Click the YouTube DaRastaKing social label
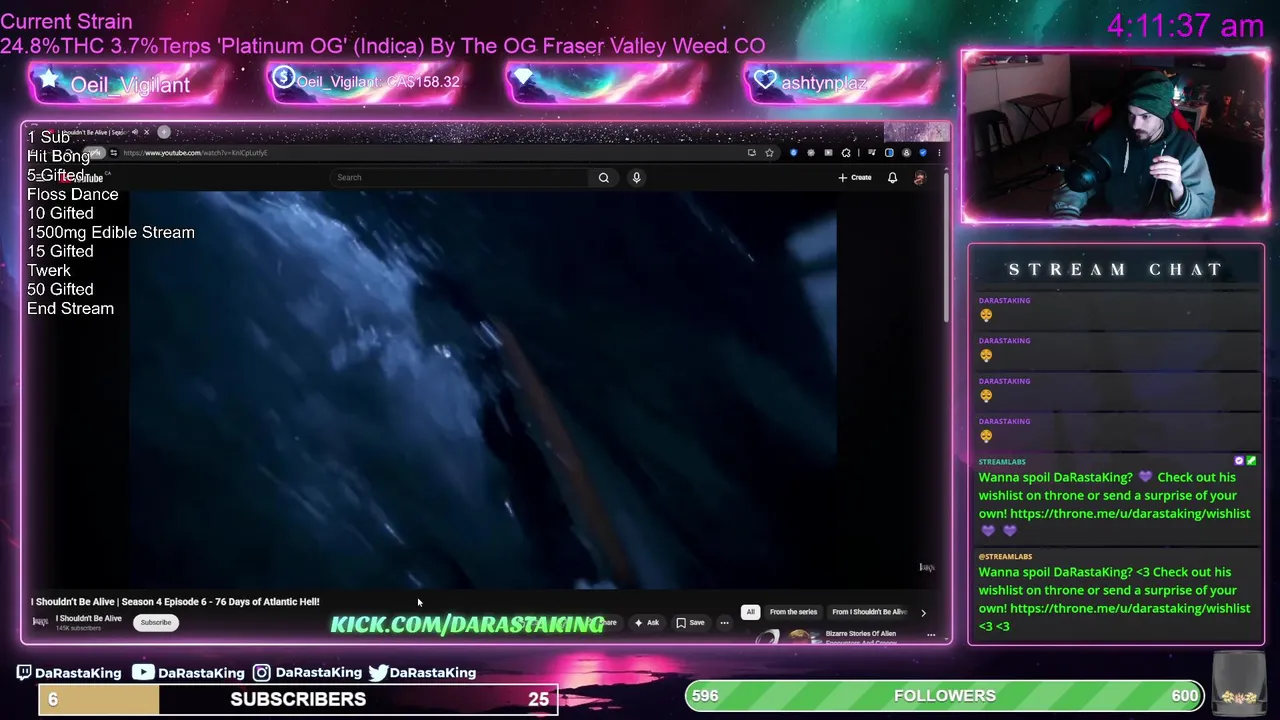The image size is (1280, 720). coord(190,673)
